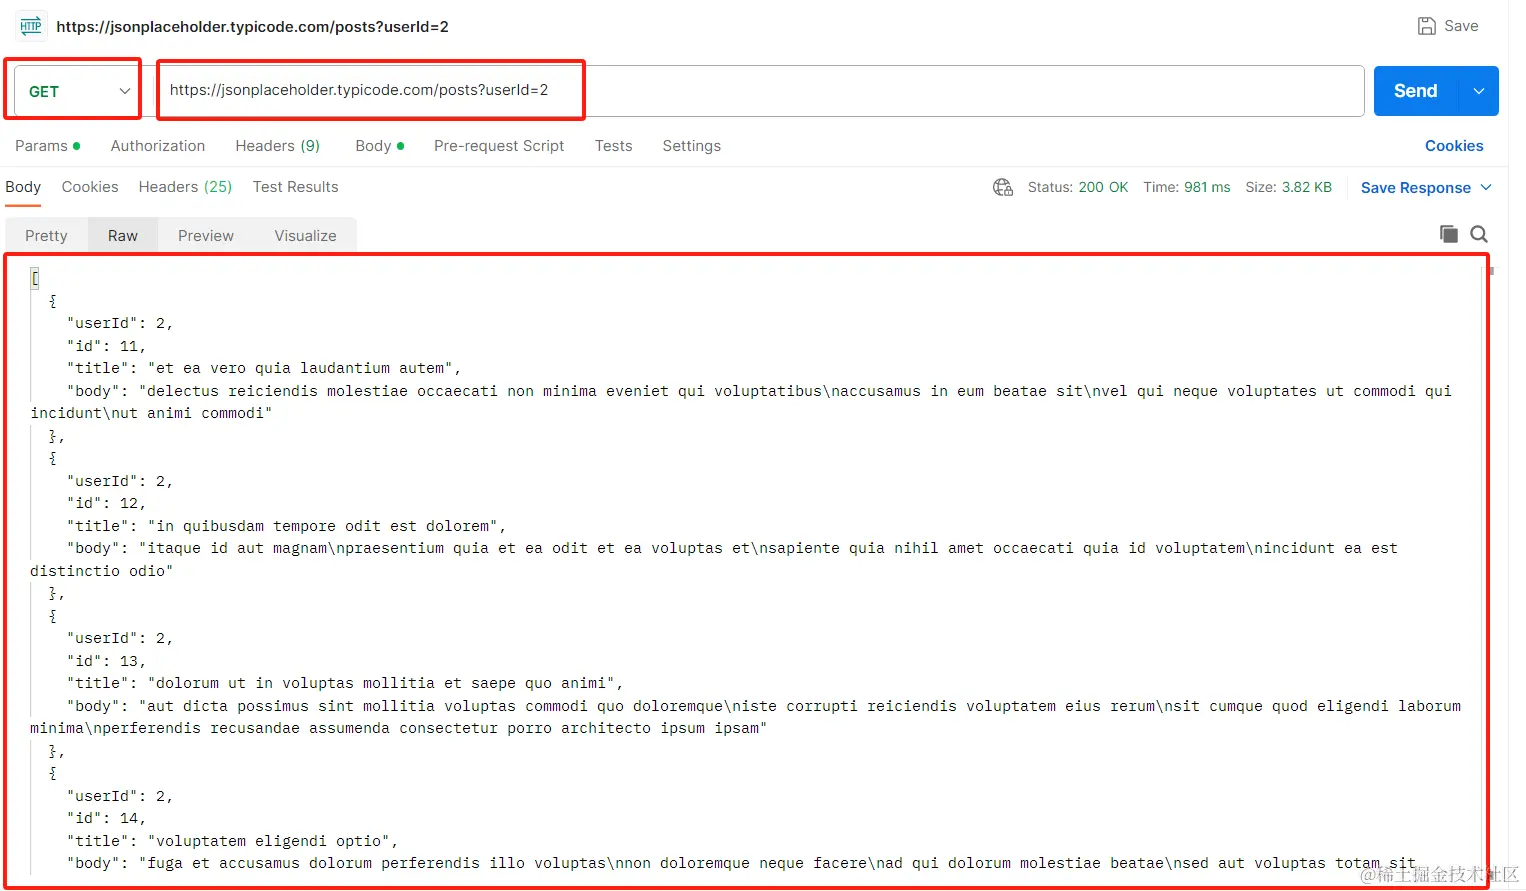Click the Status: 200 OK text
This screenshot has width=1526, height=891.
tap(1078, 187)
